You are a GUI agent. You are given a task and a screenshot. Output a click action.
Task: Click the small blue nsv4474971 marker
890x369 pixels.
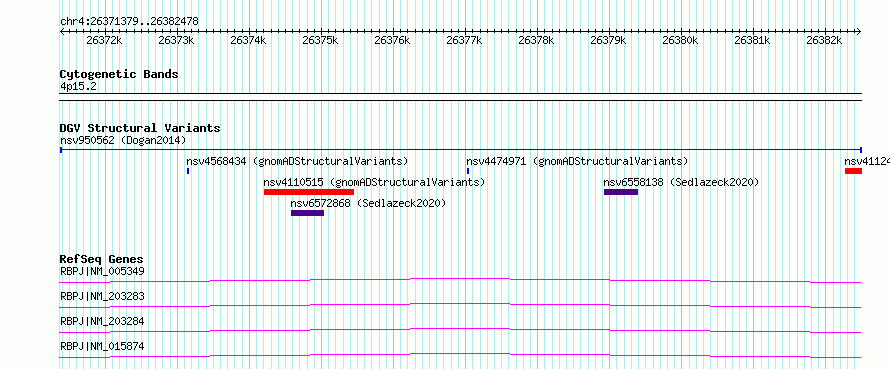pyautogui.click(x=468, y=171)
